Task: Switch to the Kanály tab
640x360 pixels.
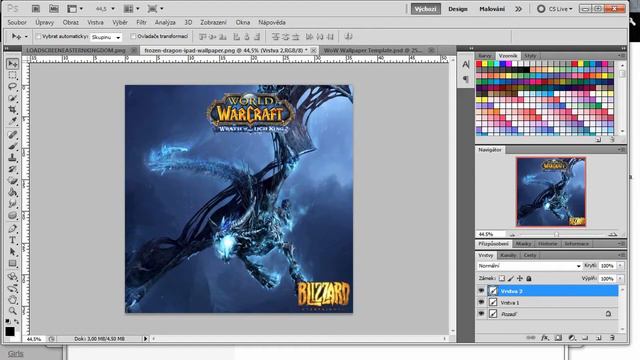Action: [508, 255]
